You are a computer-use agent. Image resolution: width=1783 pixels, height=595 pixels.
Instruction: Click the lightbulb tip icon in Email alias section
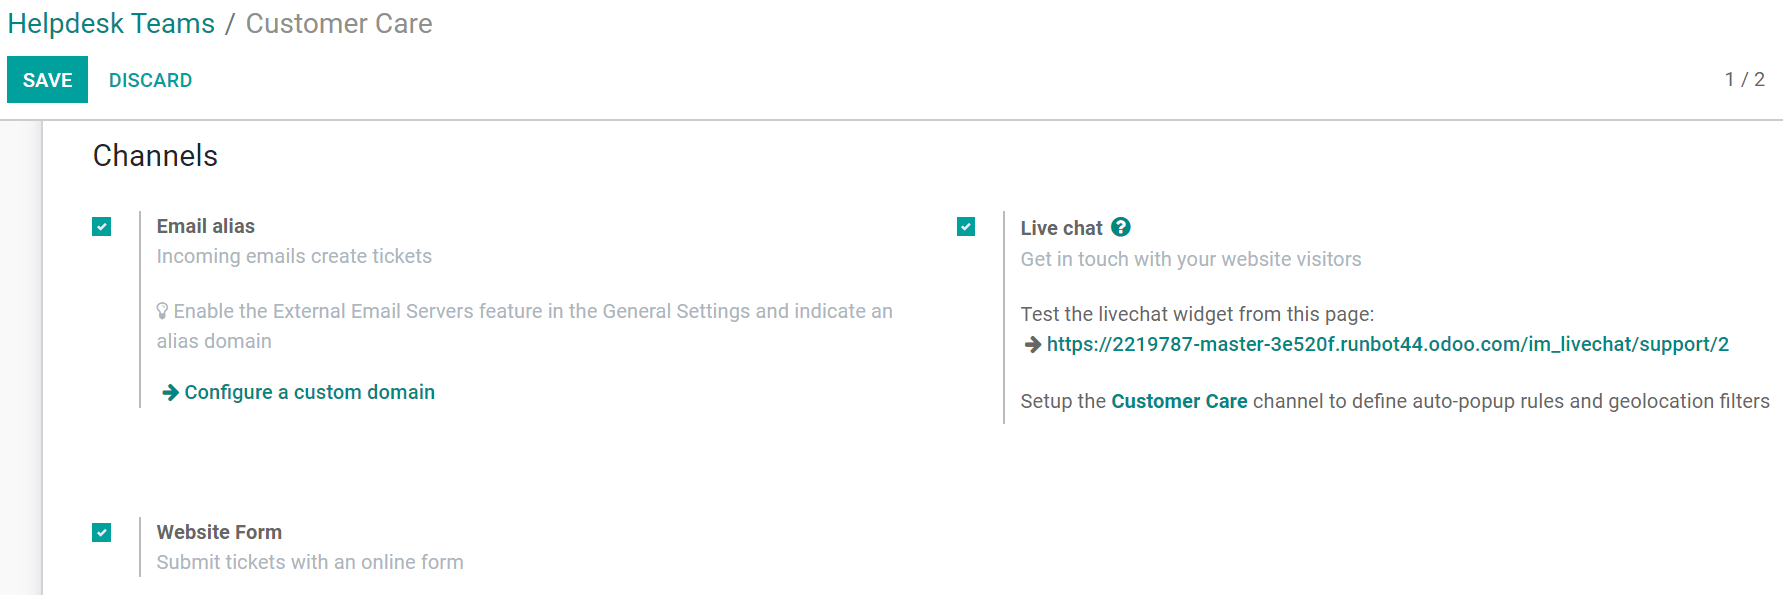pyautogui.click(x=164, y=310)
